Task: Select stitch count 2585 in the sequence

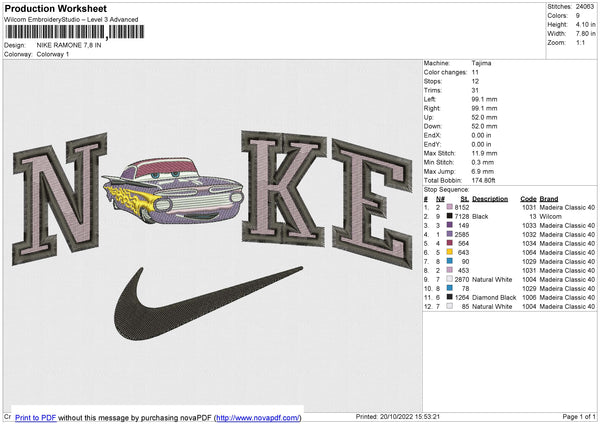Action: (462, 234)
